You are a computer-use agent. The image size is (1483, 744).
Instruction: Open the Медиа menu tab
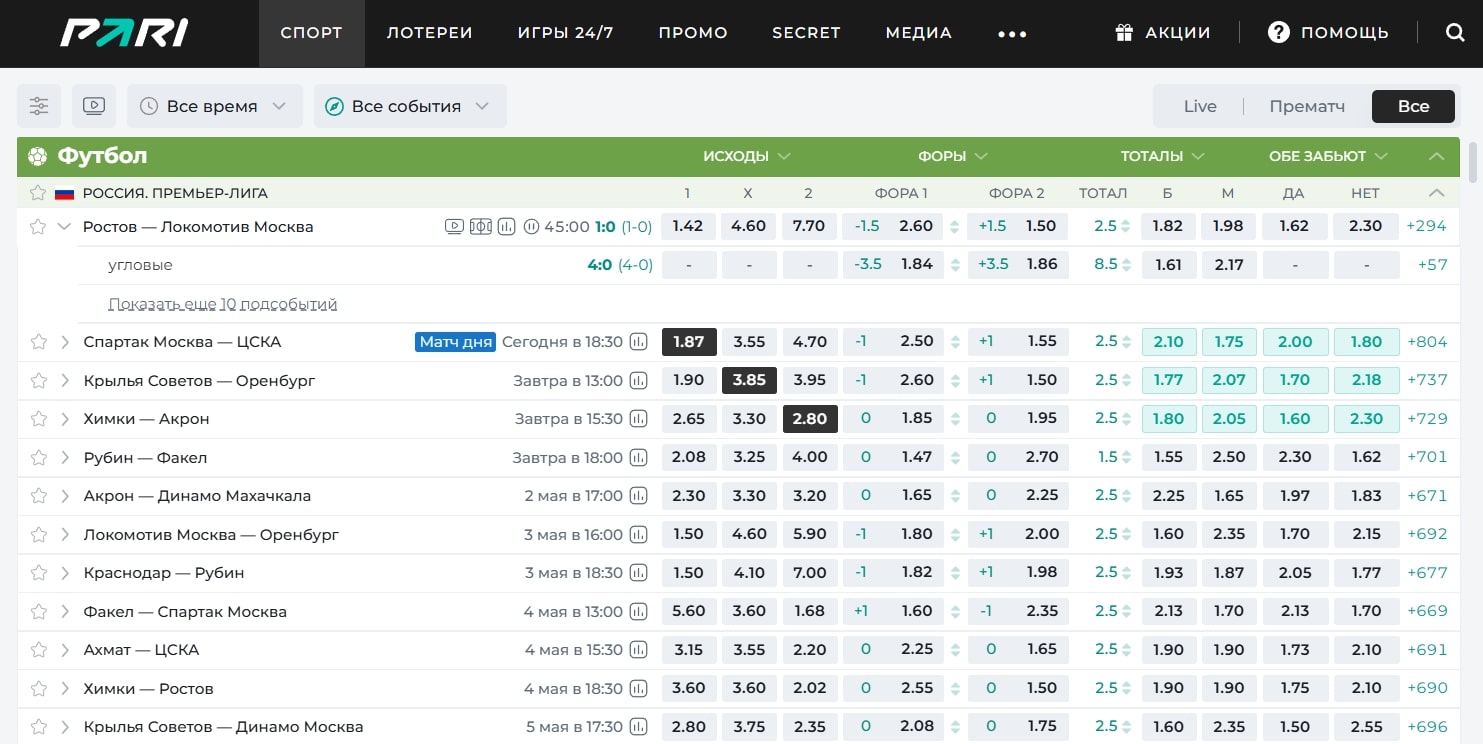(x=919, y=33)
